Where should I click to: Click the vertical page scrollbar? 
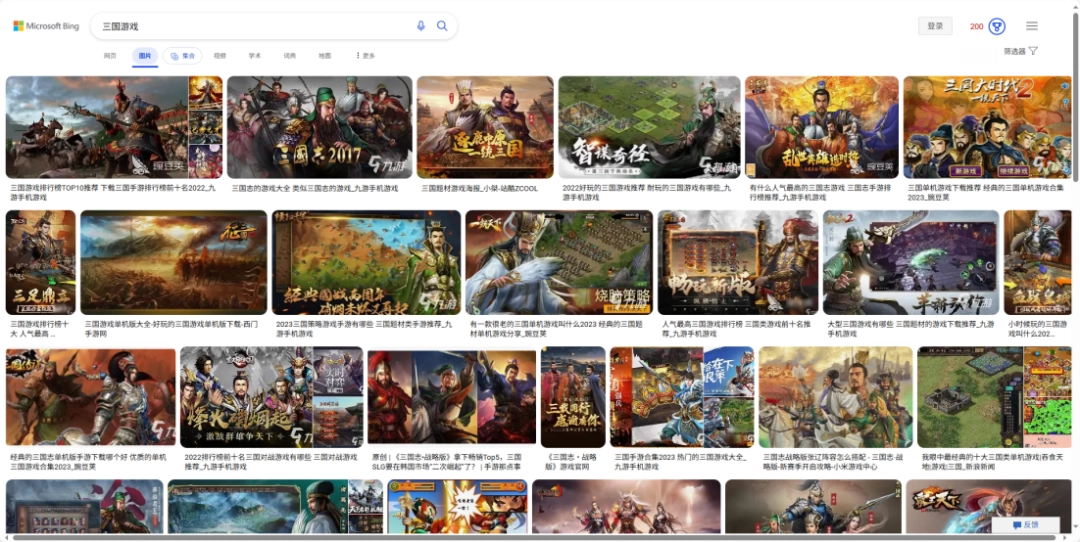pos(1075,200)
